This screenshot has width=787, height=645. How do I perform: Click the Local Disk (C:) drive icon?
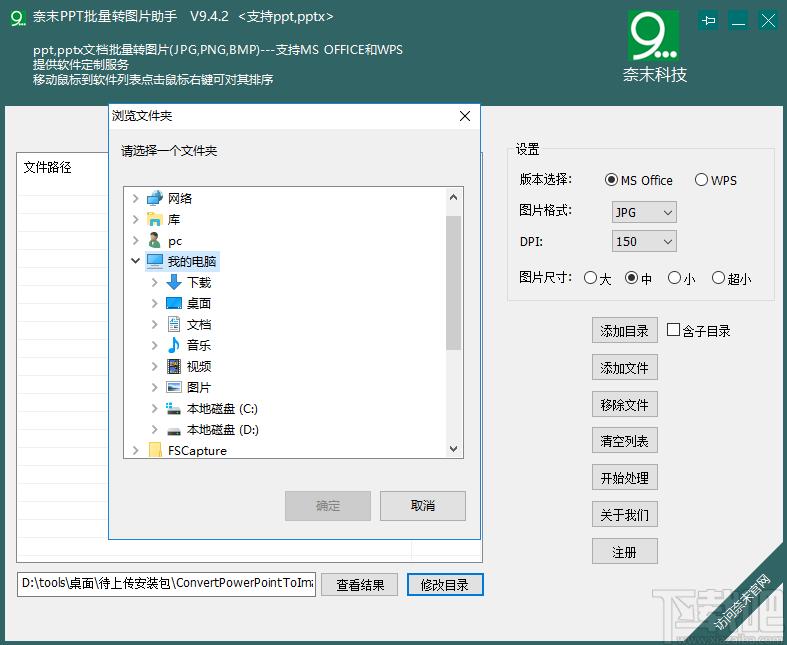tap(173, 409)
